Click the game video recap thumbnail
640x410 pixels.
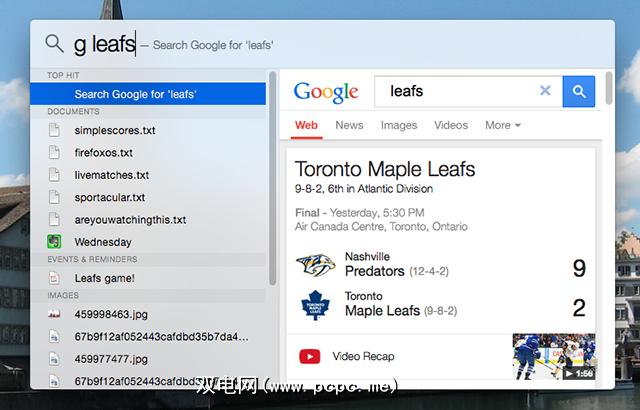point(553,357)
